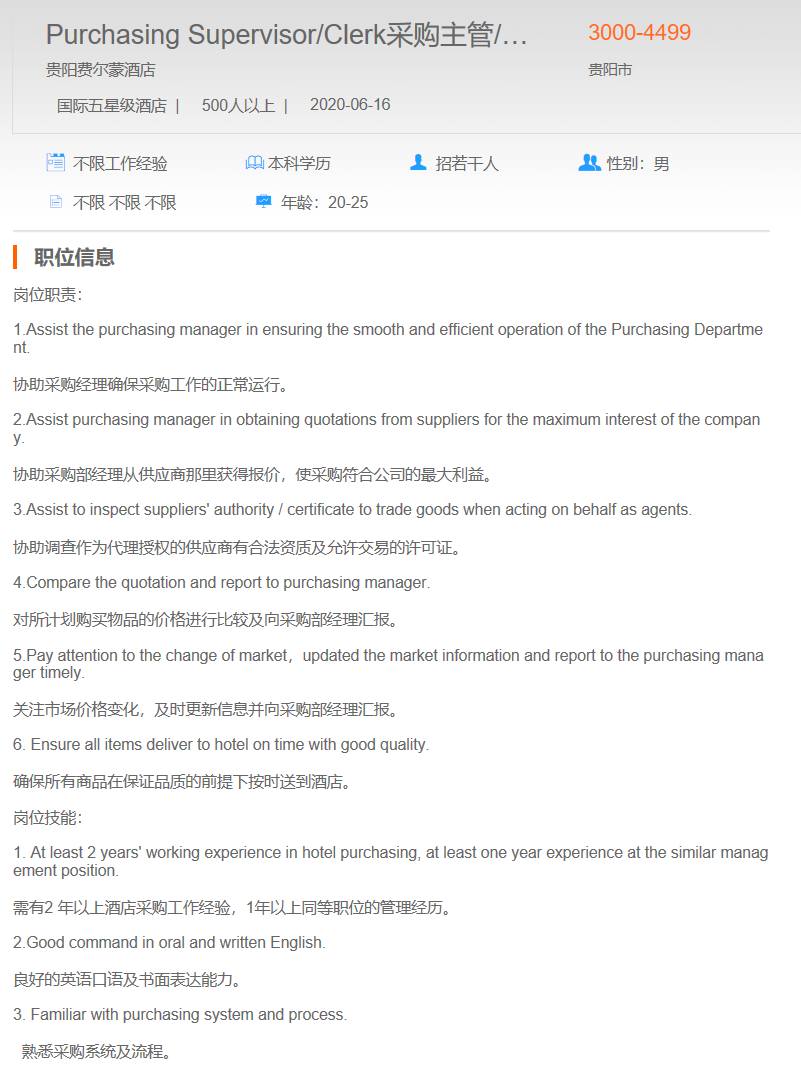The width and height of the screenshot is (801, 1077).
Task: Click the orange salary range 3000-4499
Action: point(640,32)
